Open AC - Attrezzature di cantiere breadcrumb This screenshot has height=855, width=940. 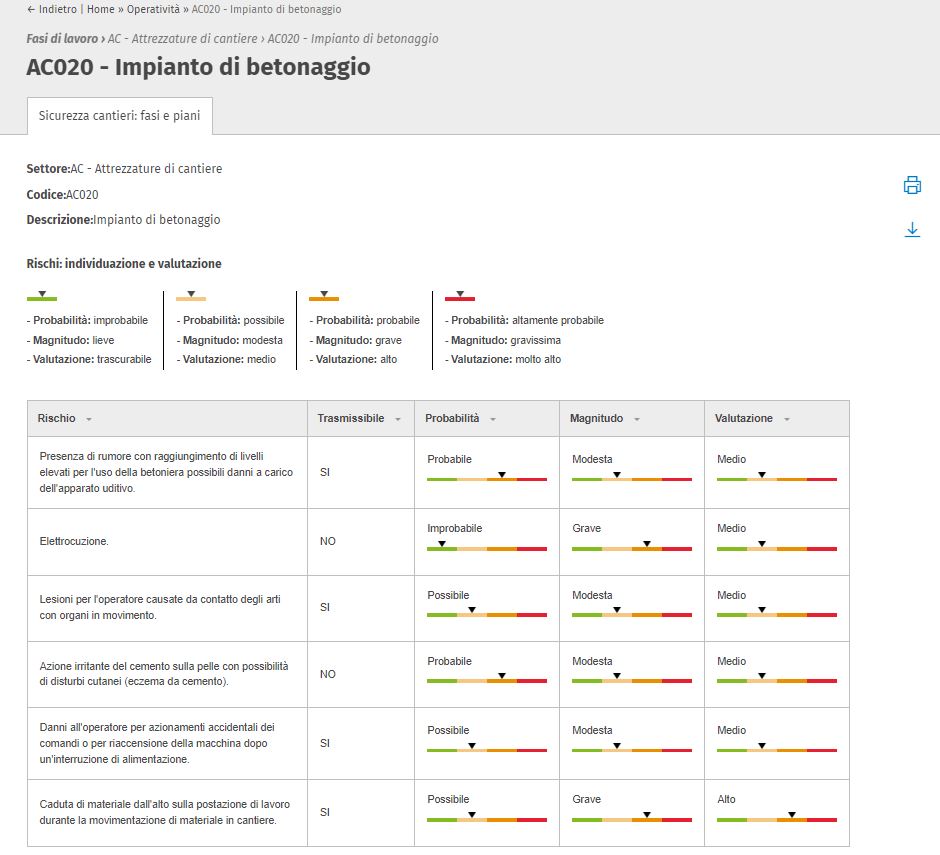pos(183,39)
